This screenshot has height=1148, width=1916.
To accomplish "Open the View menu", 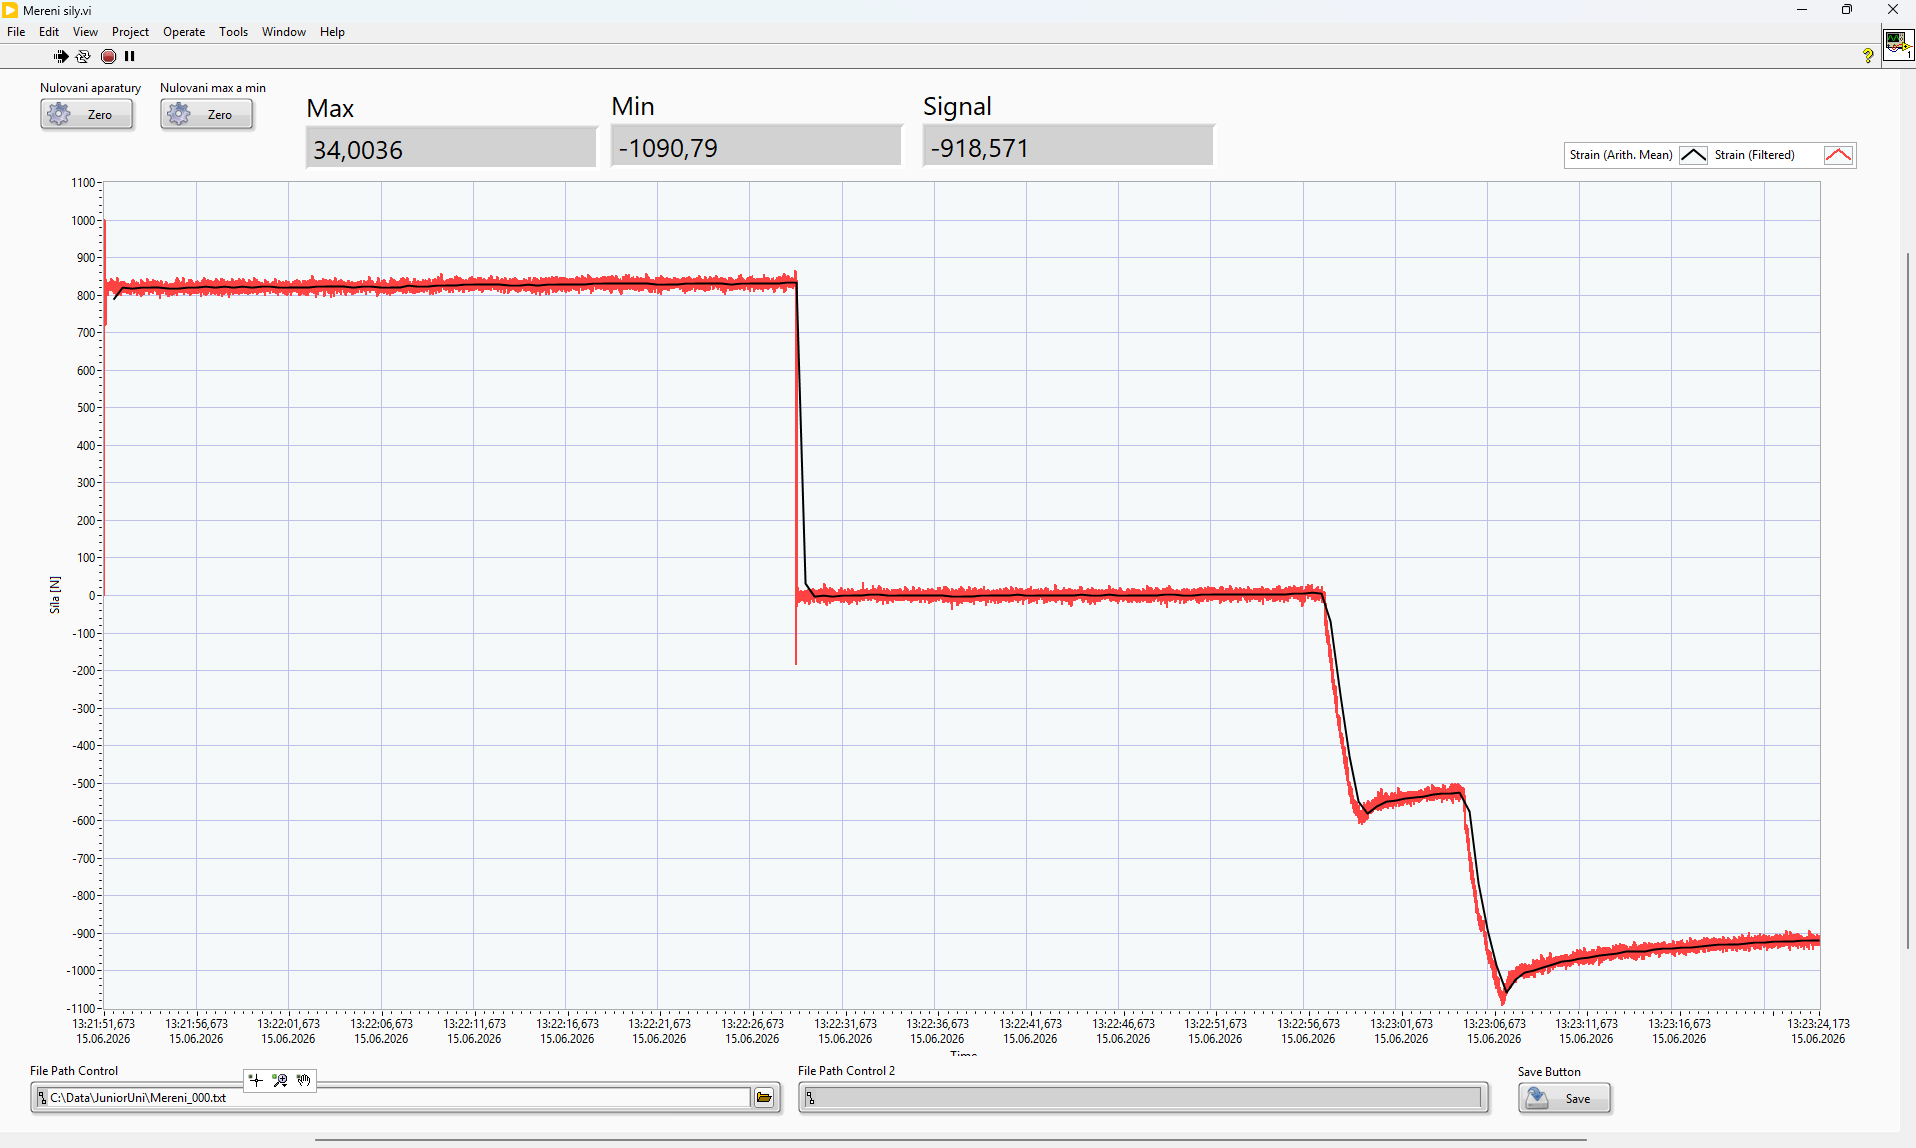I will point(85,32).
